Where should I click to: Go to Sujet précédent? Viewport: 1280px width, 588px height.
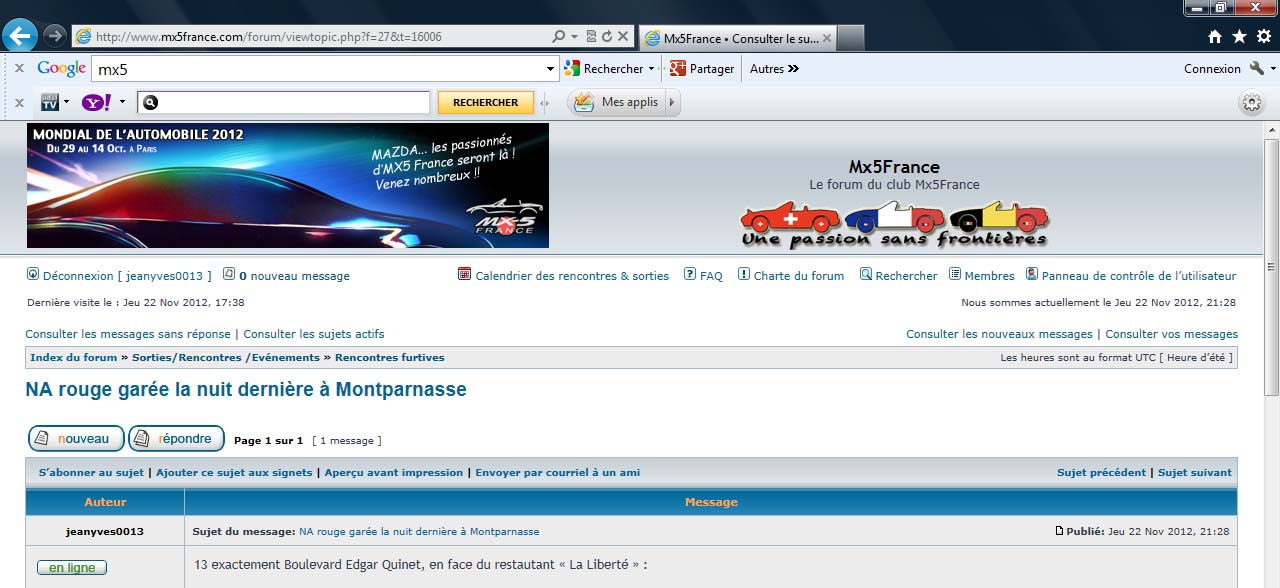pyautogui.click(x=1102, y=472)
